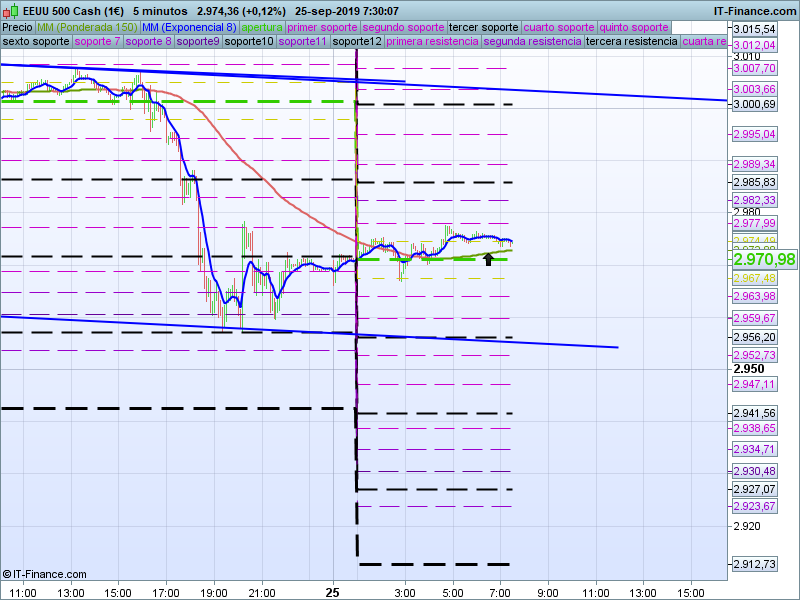Viewport: 800px width, 600px height.
Task: Select the primera resistencia legend label
Action: click(x=431, y=42)
